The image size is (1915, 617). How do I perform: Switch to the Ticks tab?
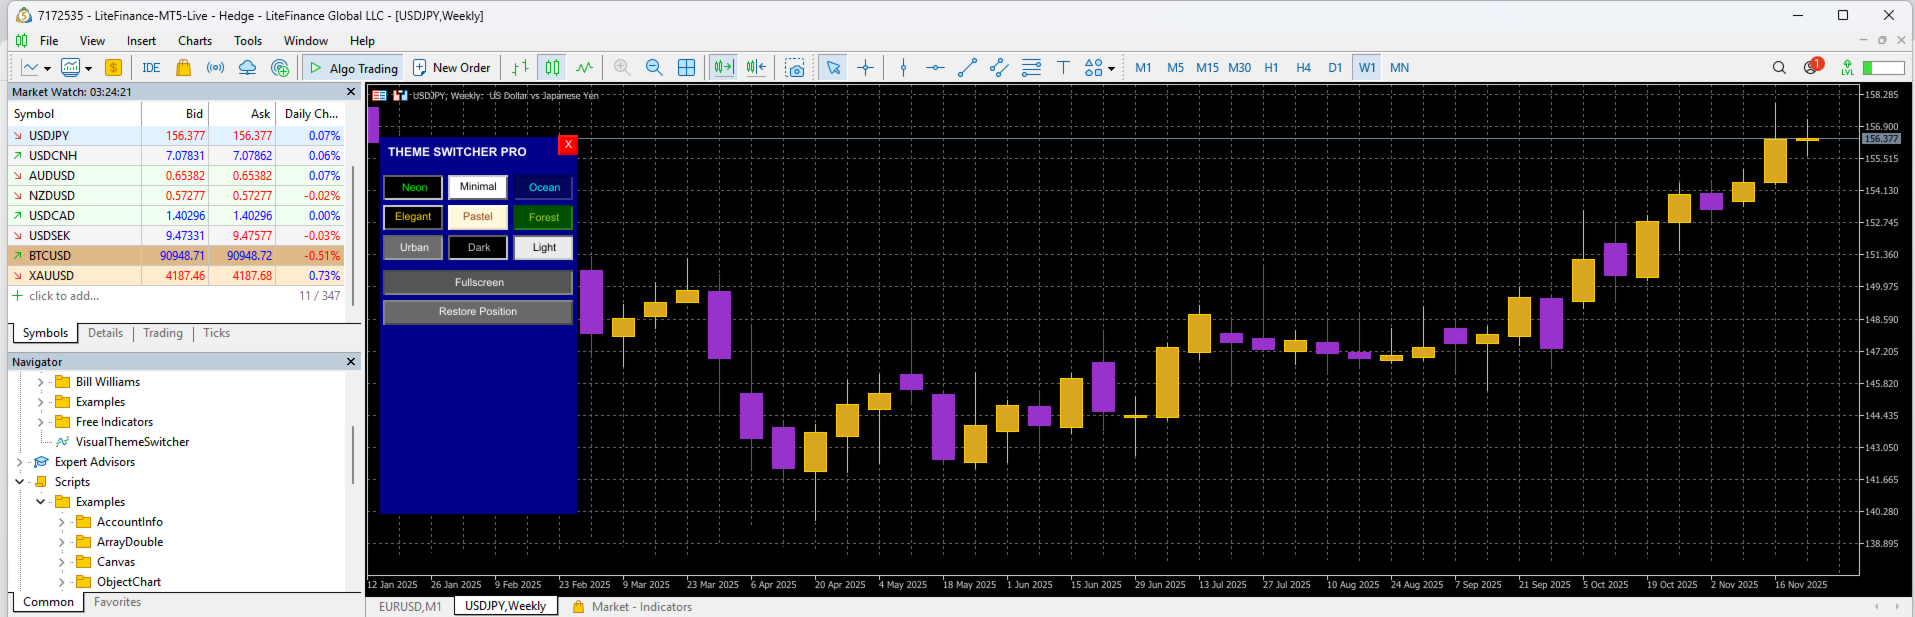coord(216,333)
